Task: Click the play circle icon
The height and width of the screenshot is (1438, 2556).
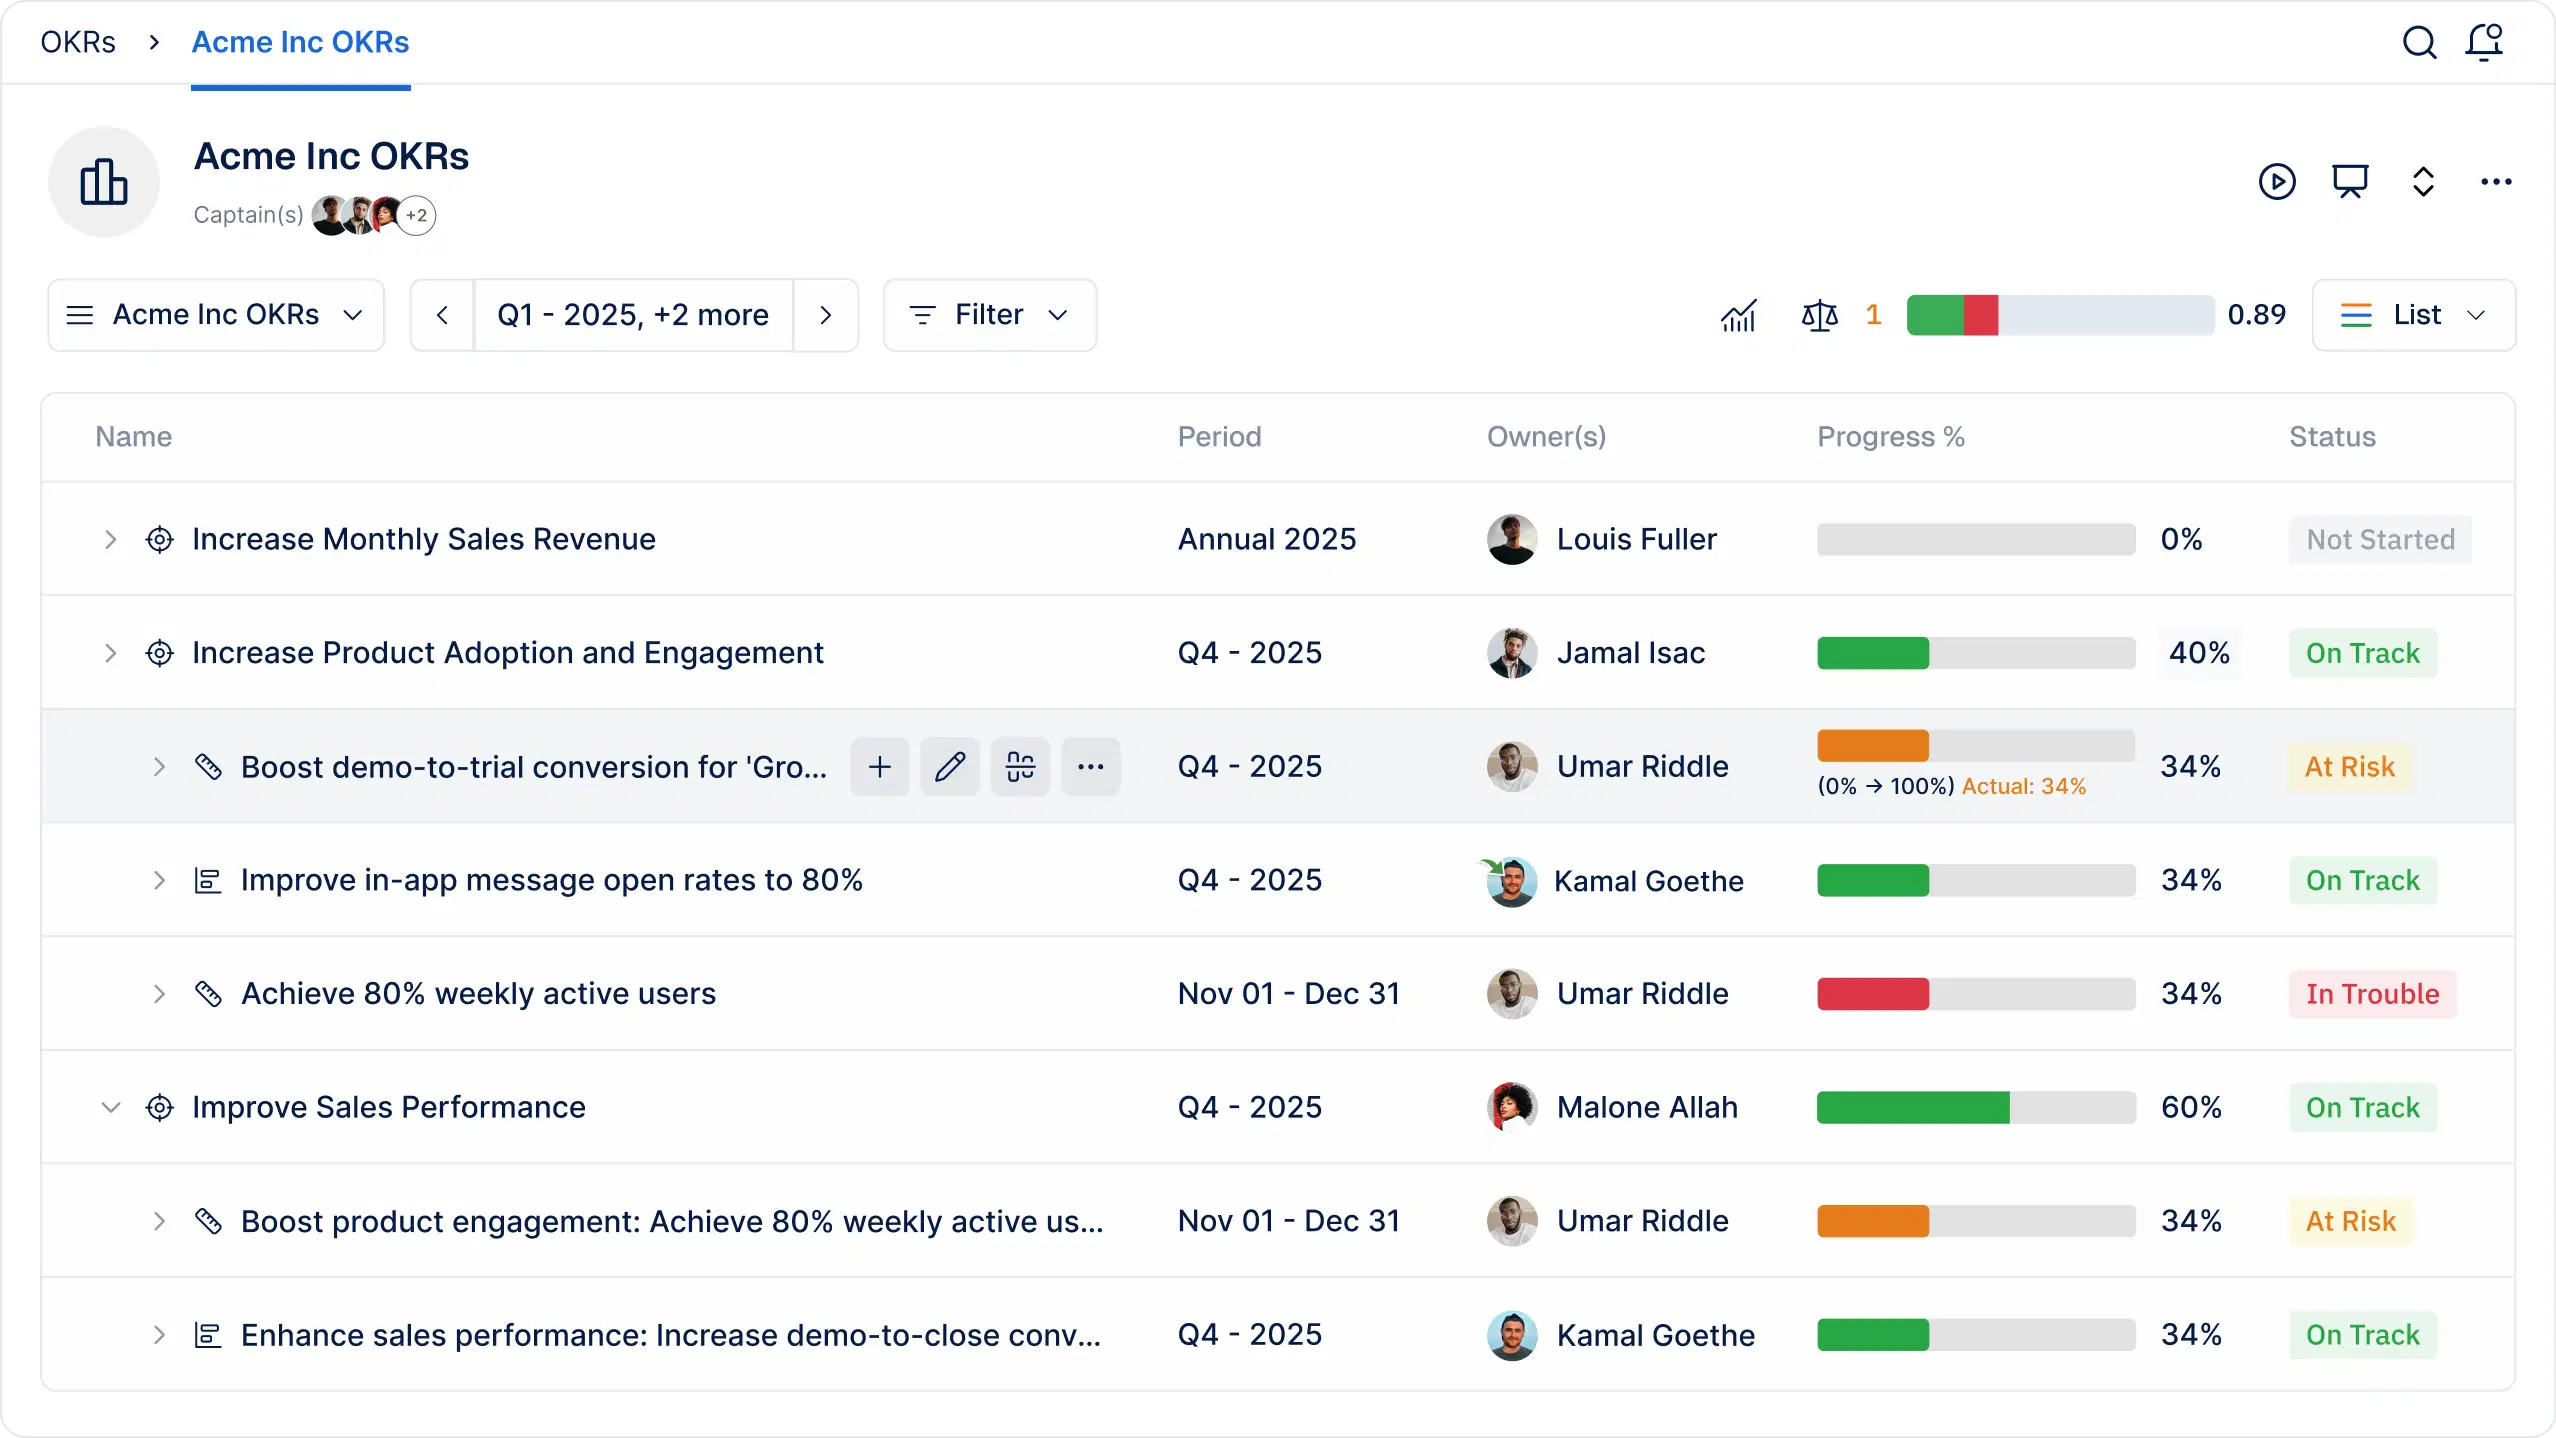Action: tap(2277, 182)
